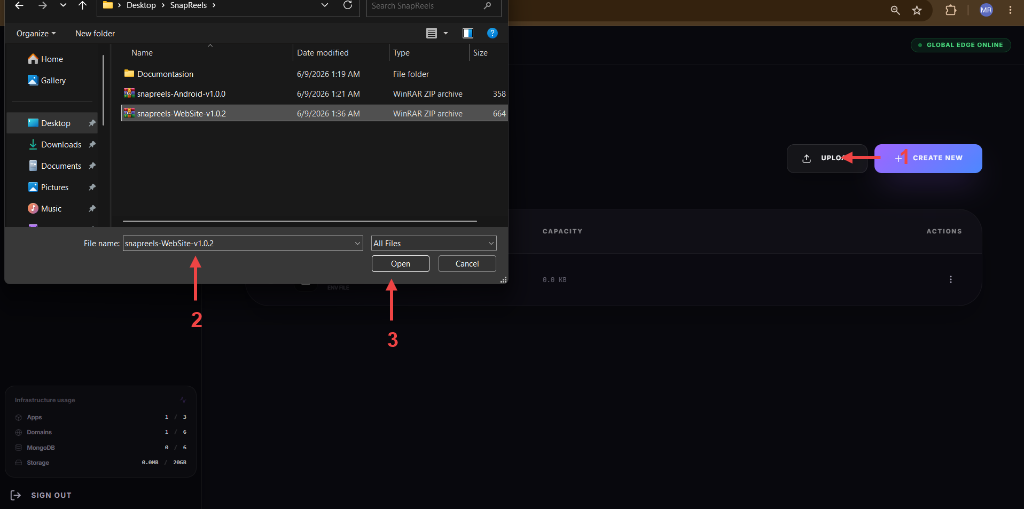Select Desktop in the navigation pane
Screen dimensions: 1024x509
[52, 123]
